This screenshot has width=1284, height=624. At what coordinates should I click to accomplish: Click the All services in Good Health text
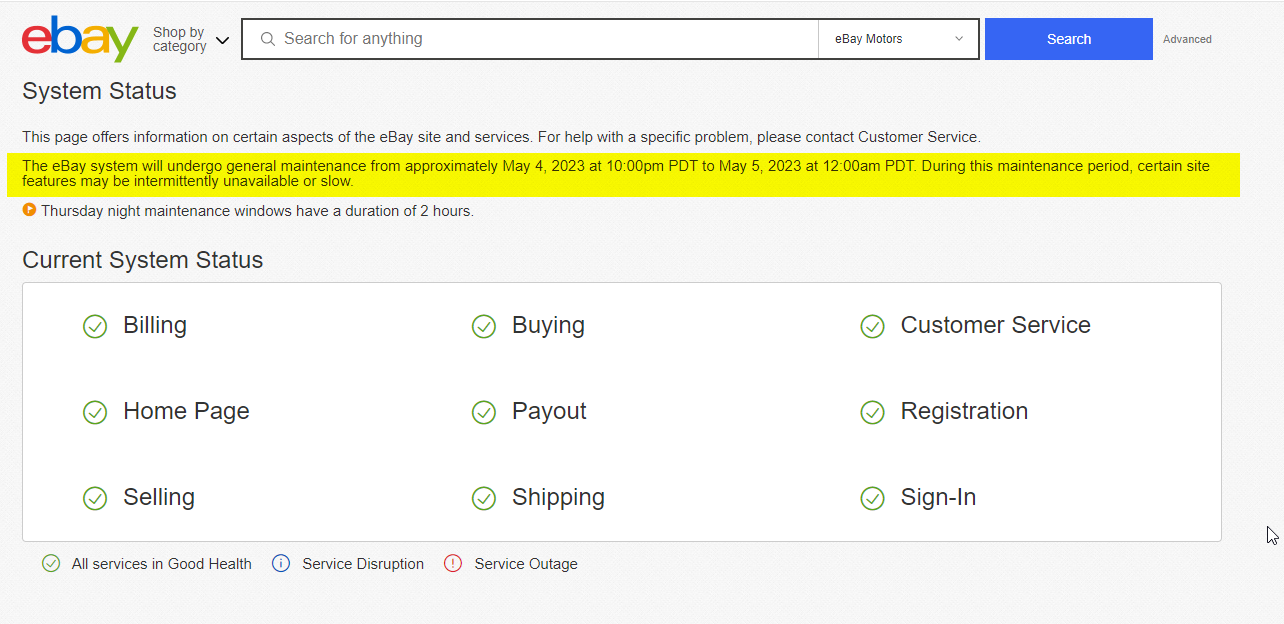pos(162,564)
